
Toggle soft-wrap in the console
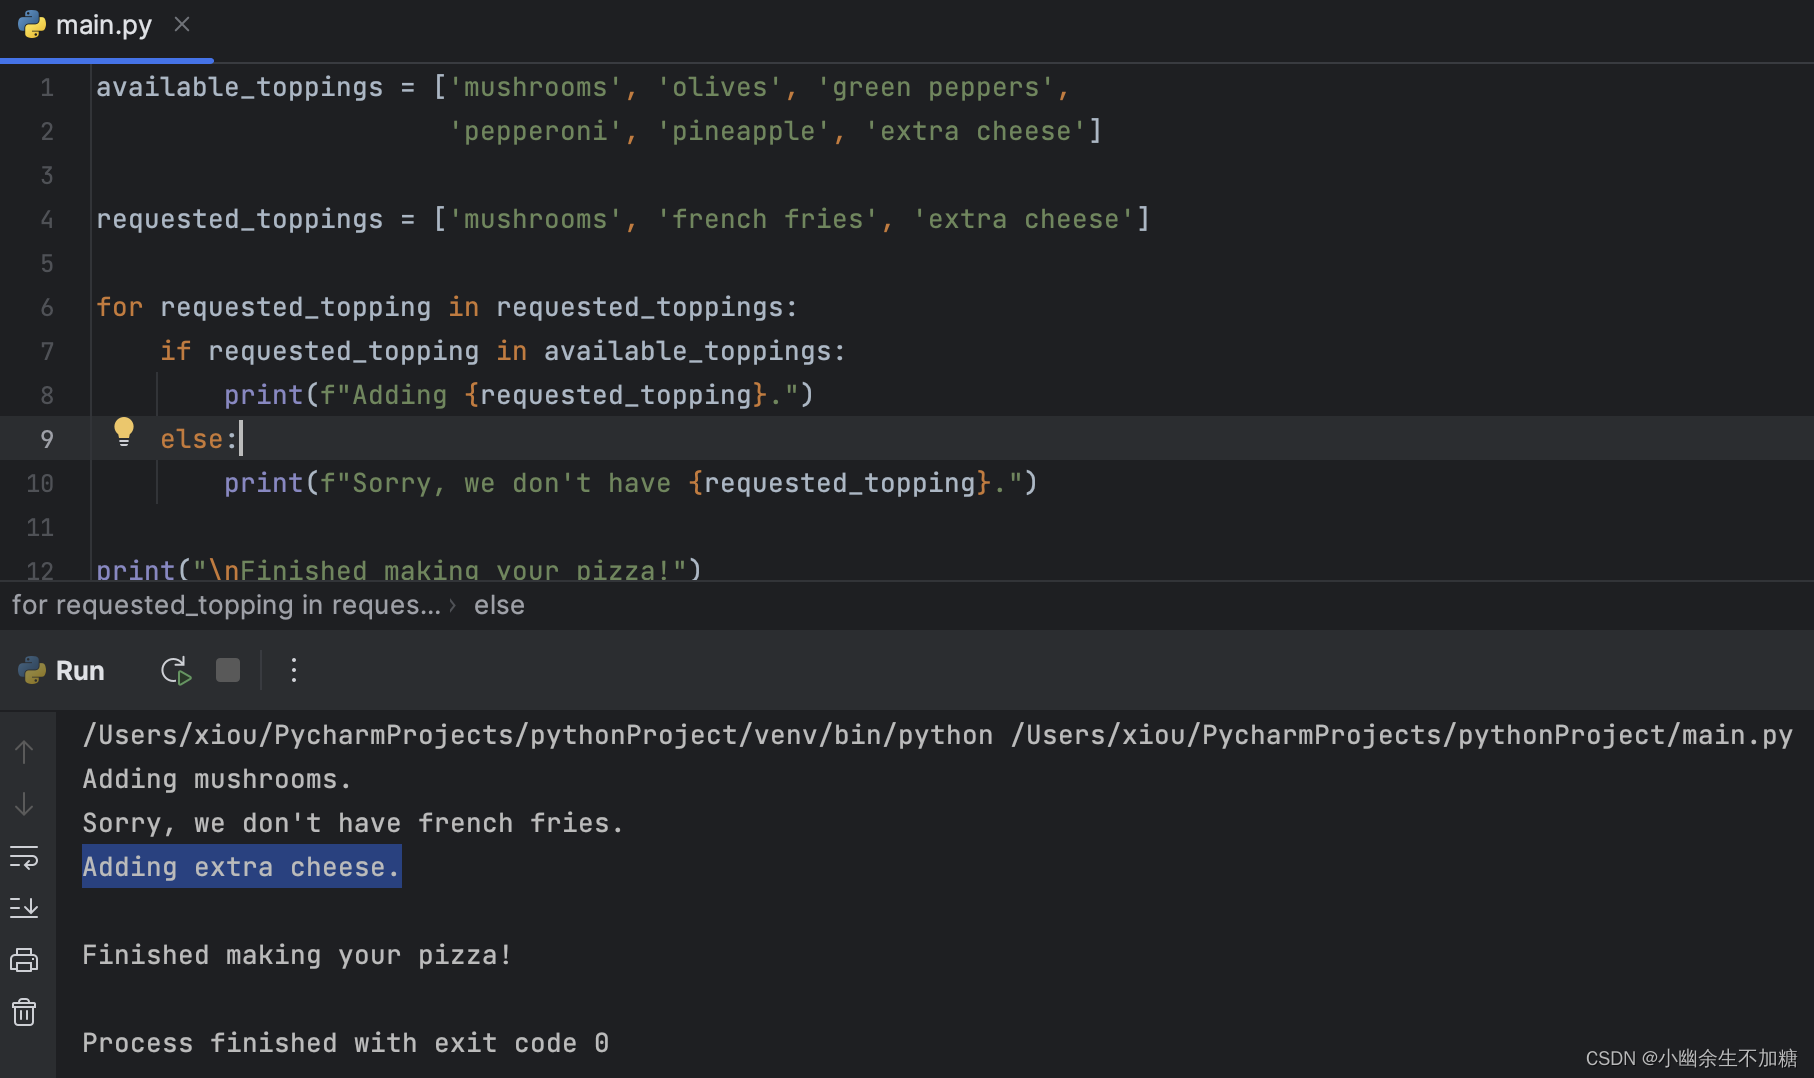tap(24, 857)
